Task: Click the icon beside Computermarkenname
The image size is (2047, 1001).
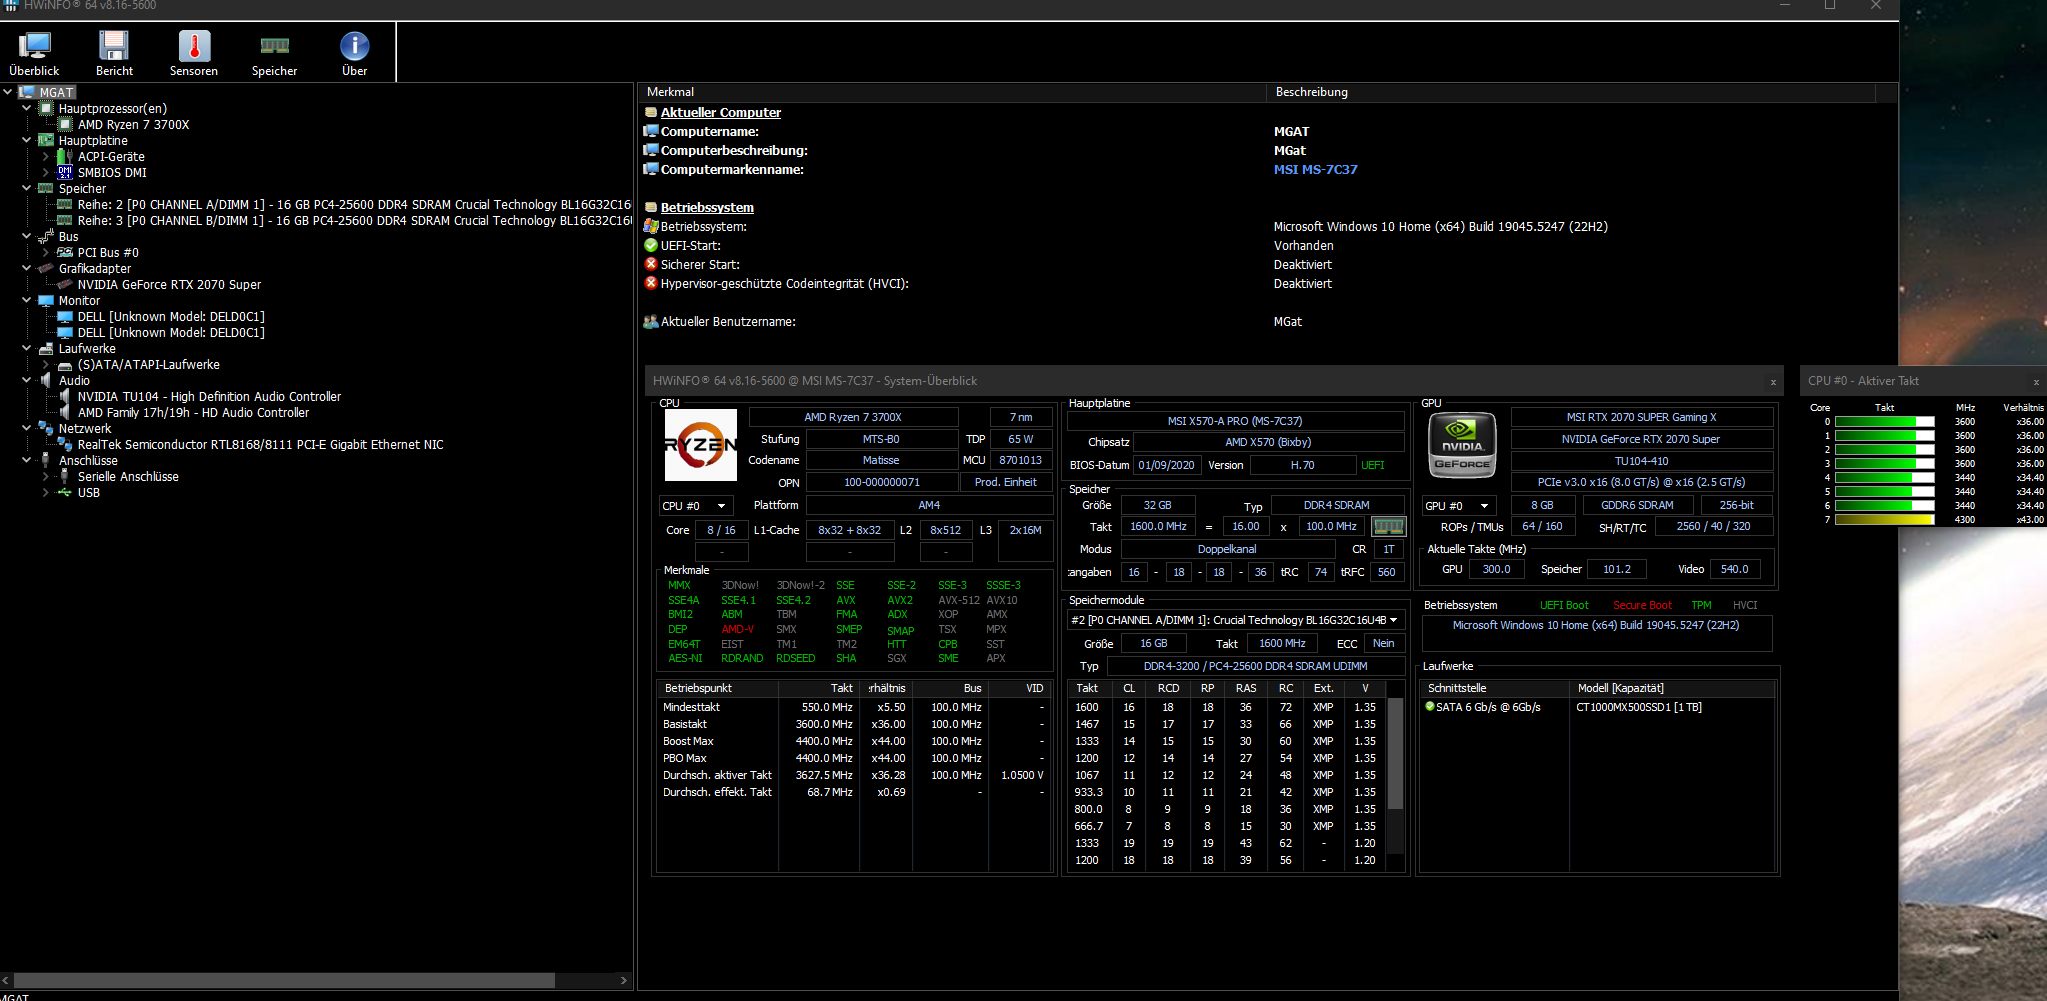Action: (651, 170)
